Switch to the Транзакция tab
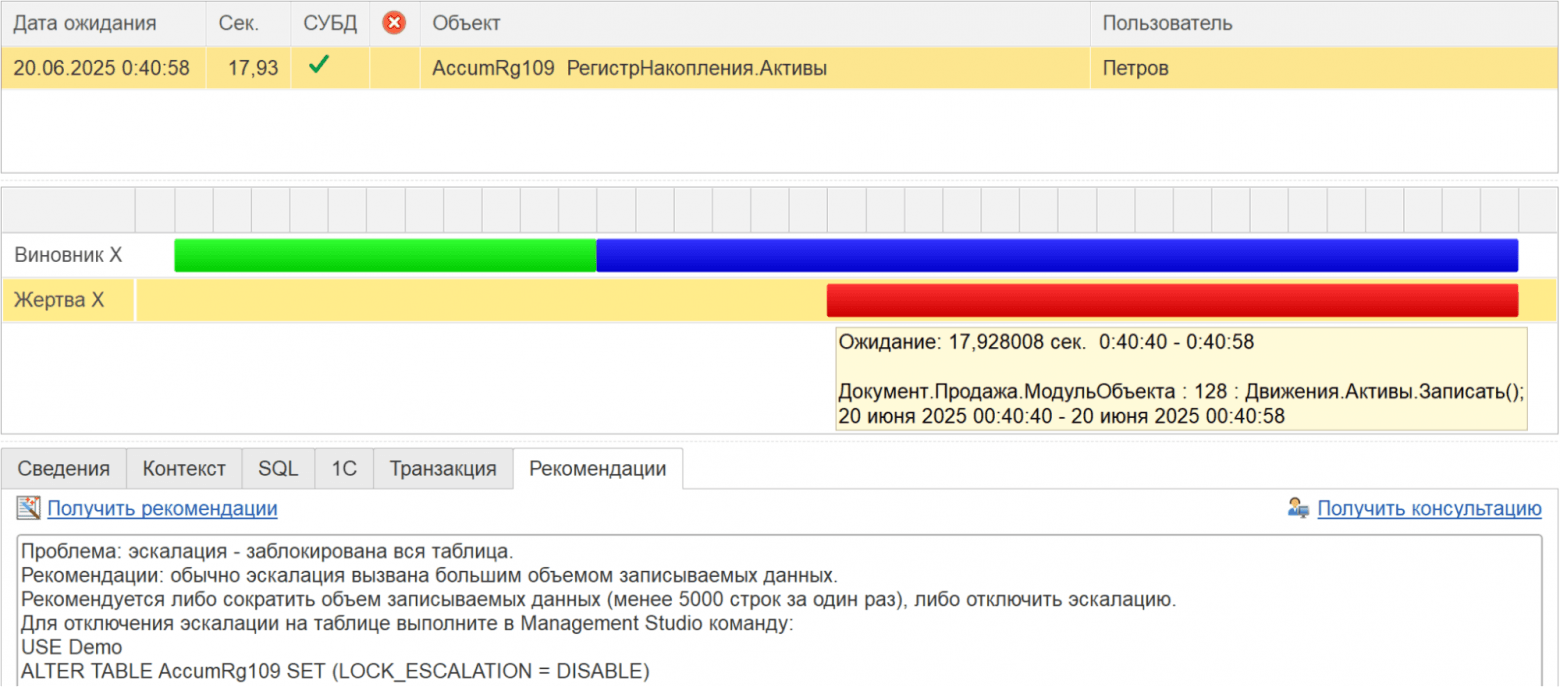 (443, 468)
